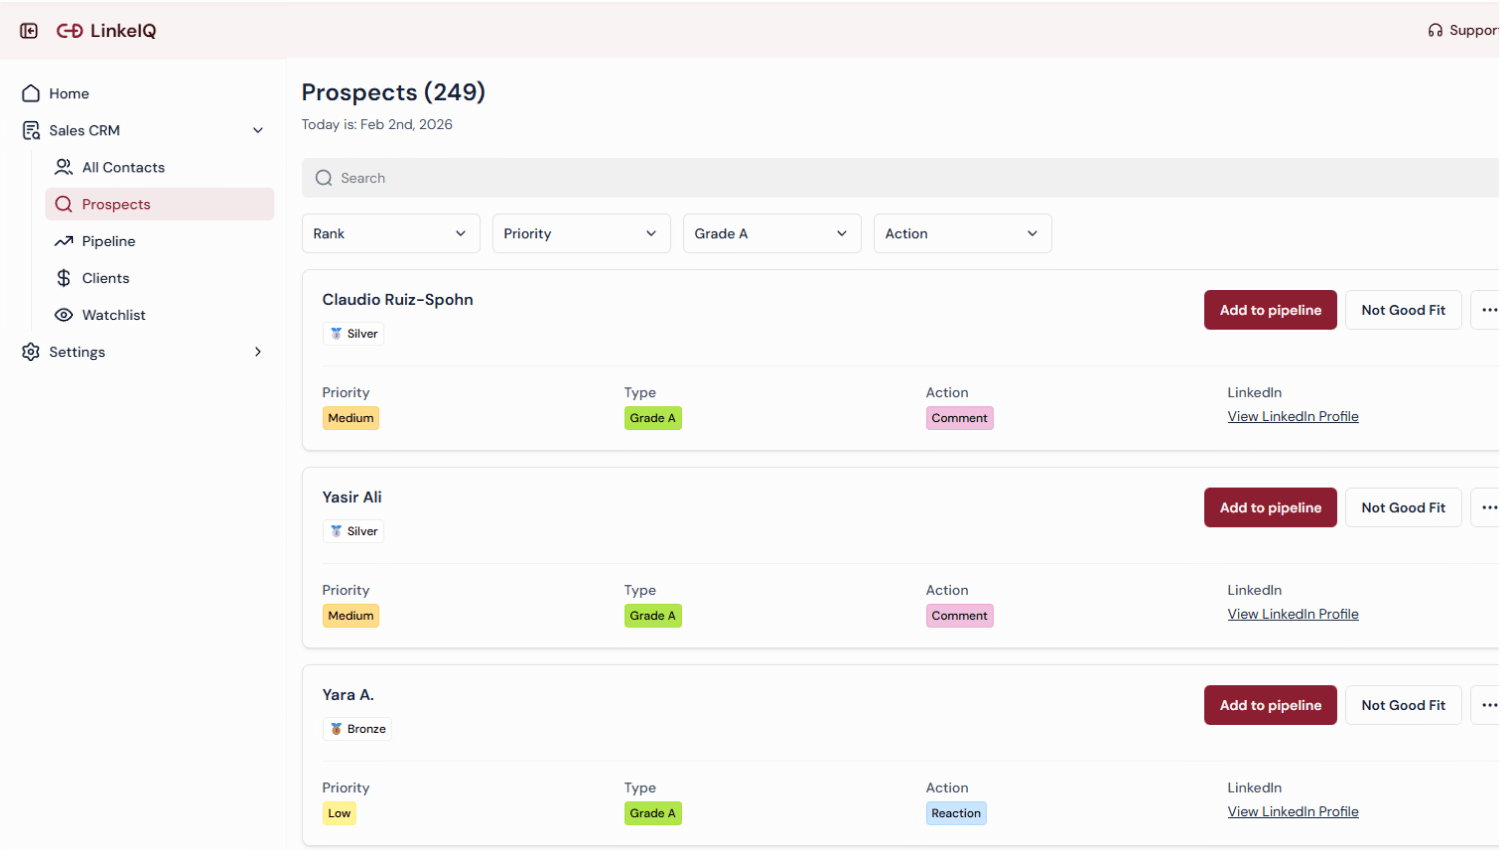The height and width of the screenshot is (850, 1500).
Task: Add Claudio Ruiz-Spohn to pipeline
Action: click(1270, 310)
